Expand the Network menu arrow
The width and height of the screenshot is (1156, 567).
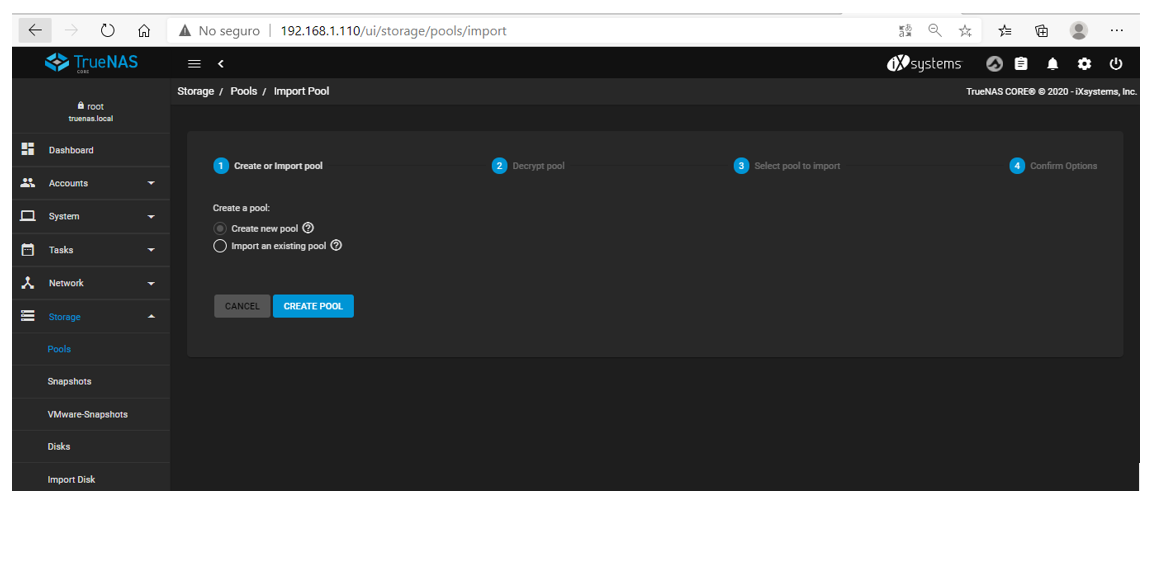[x=151, y=283]
